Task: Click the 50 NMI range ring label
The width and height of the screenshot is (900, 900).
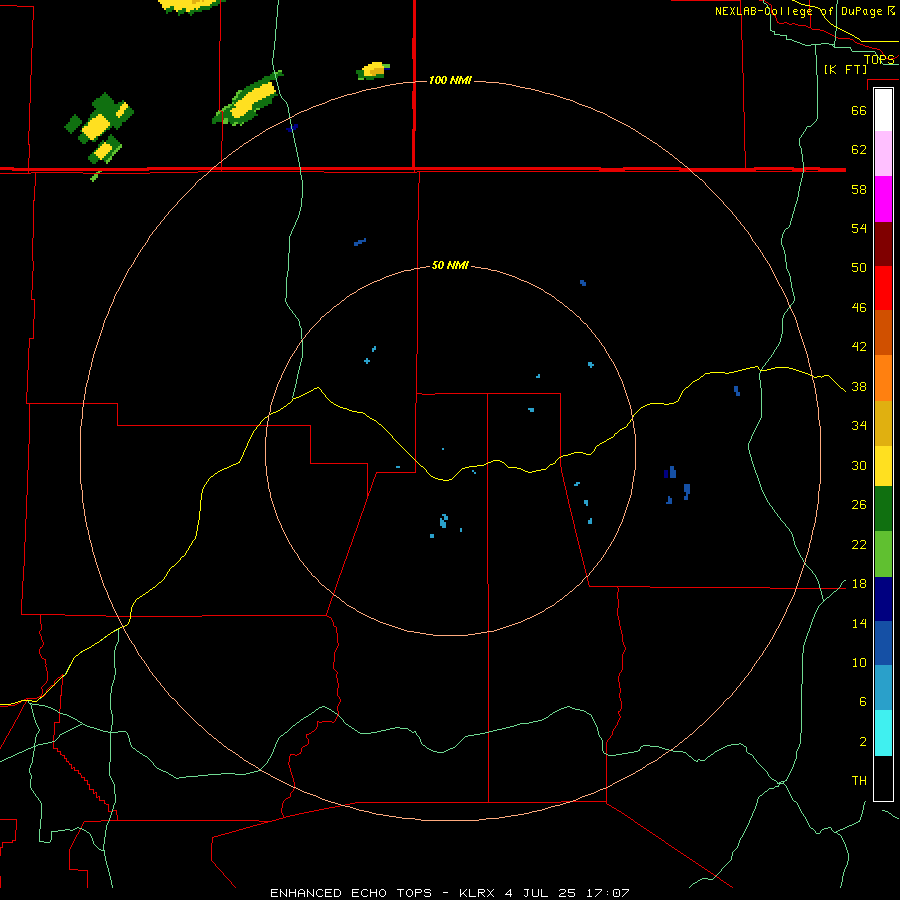Action: (x=450, y=265)
